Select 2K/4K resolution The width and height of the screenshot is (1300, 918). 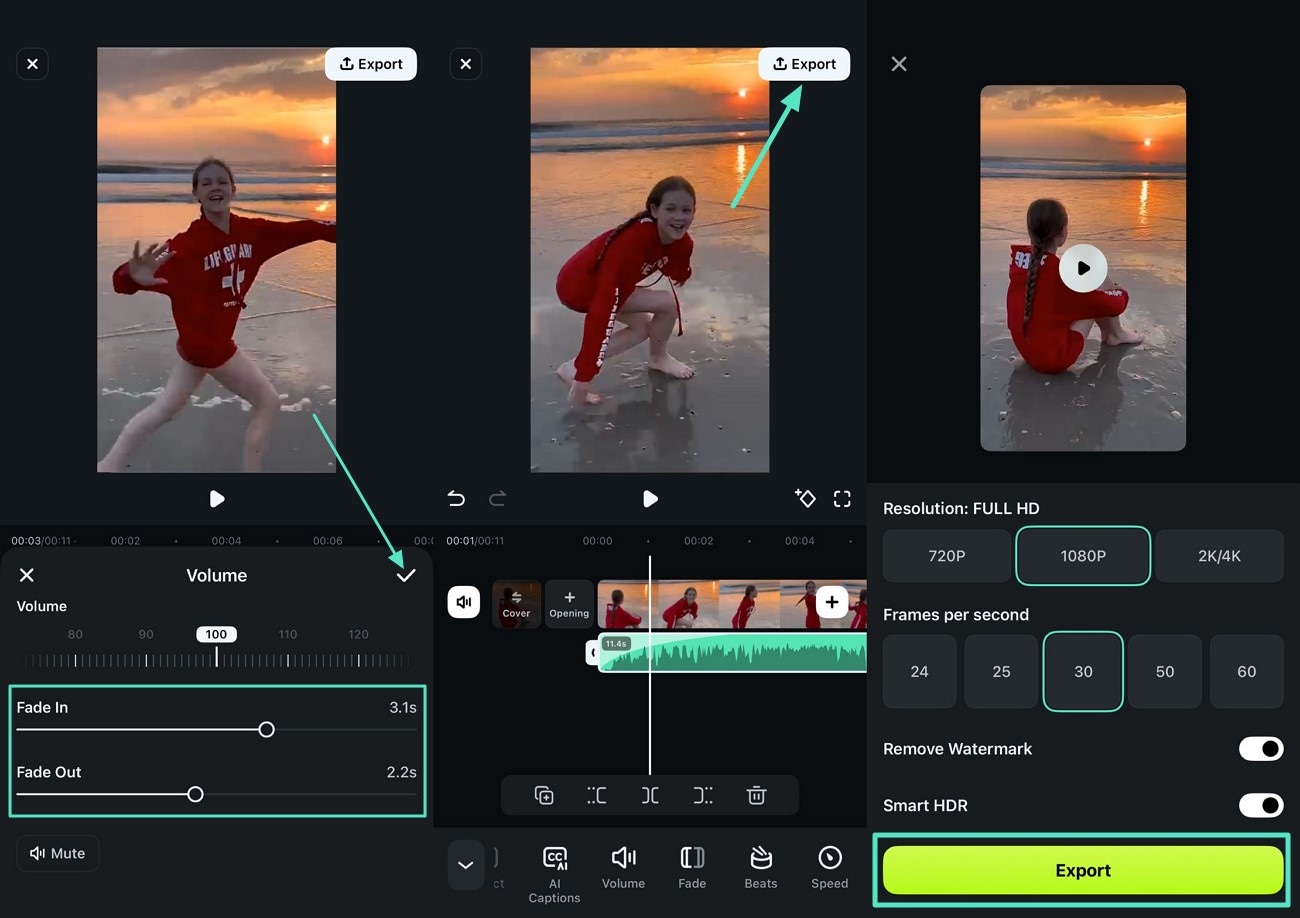(1219, 556)
